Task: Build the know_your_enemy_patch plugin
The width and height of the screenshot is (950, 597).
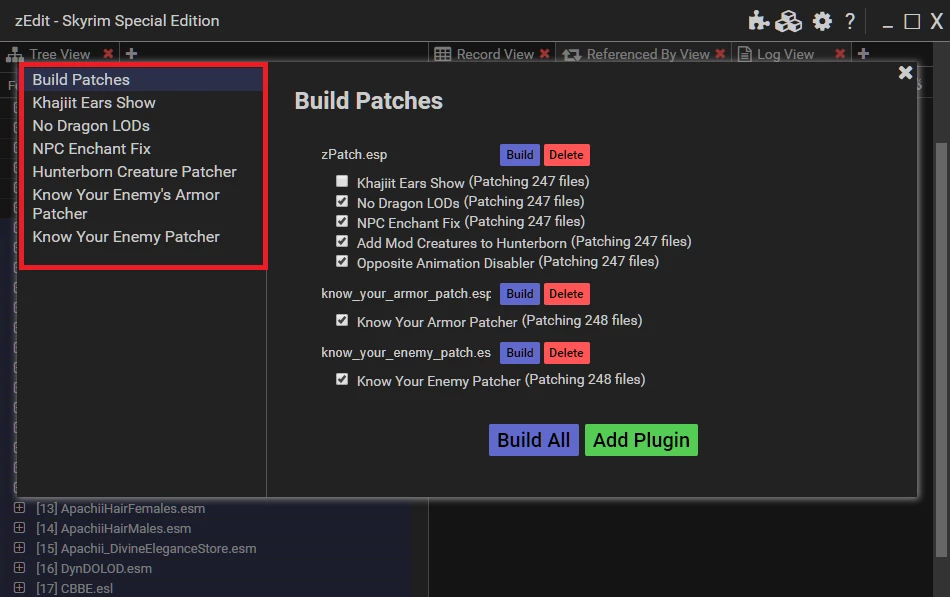Action: click(520, 353)
